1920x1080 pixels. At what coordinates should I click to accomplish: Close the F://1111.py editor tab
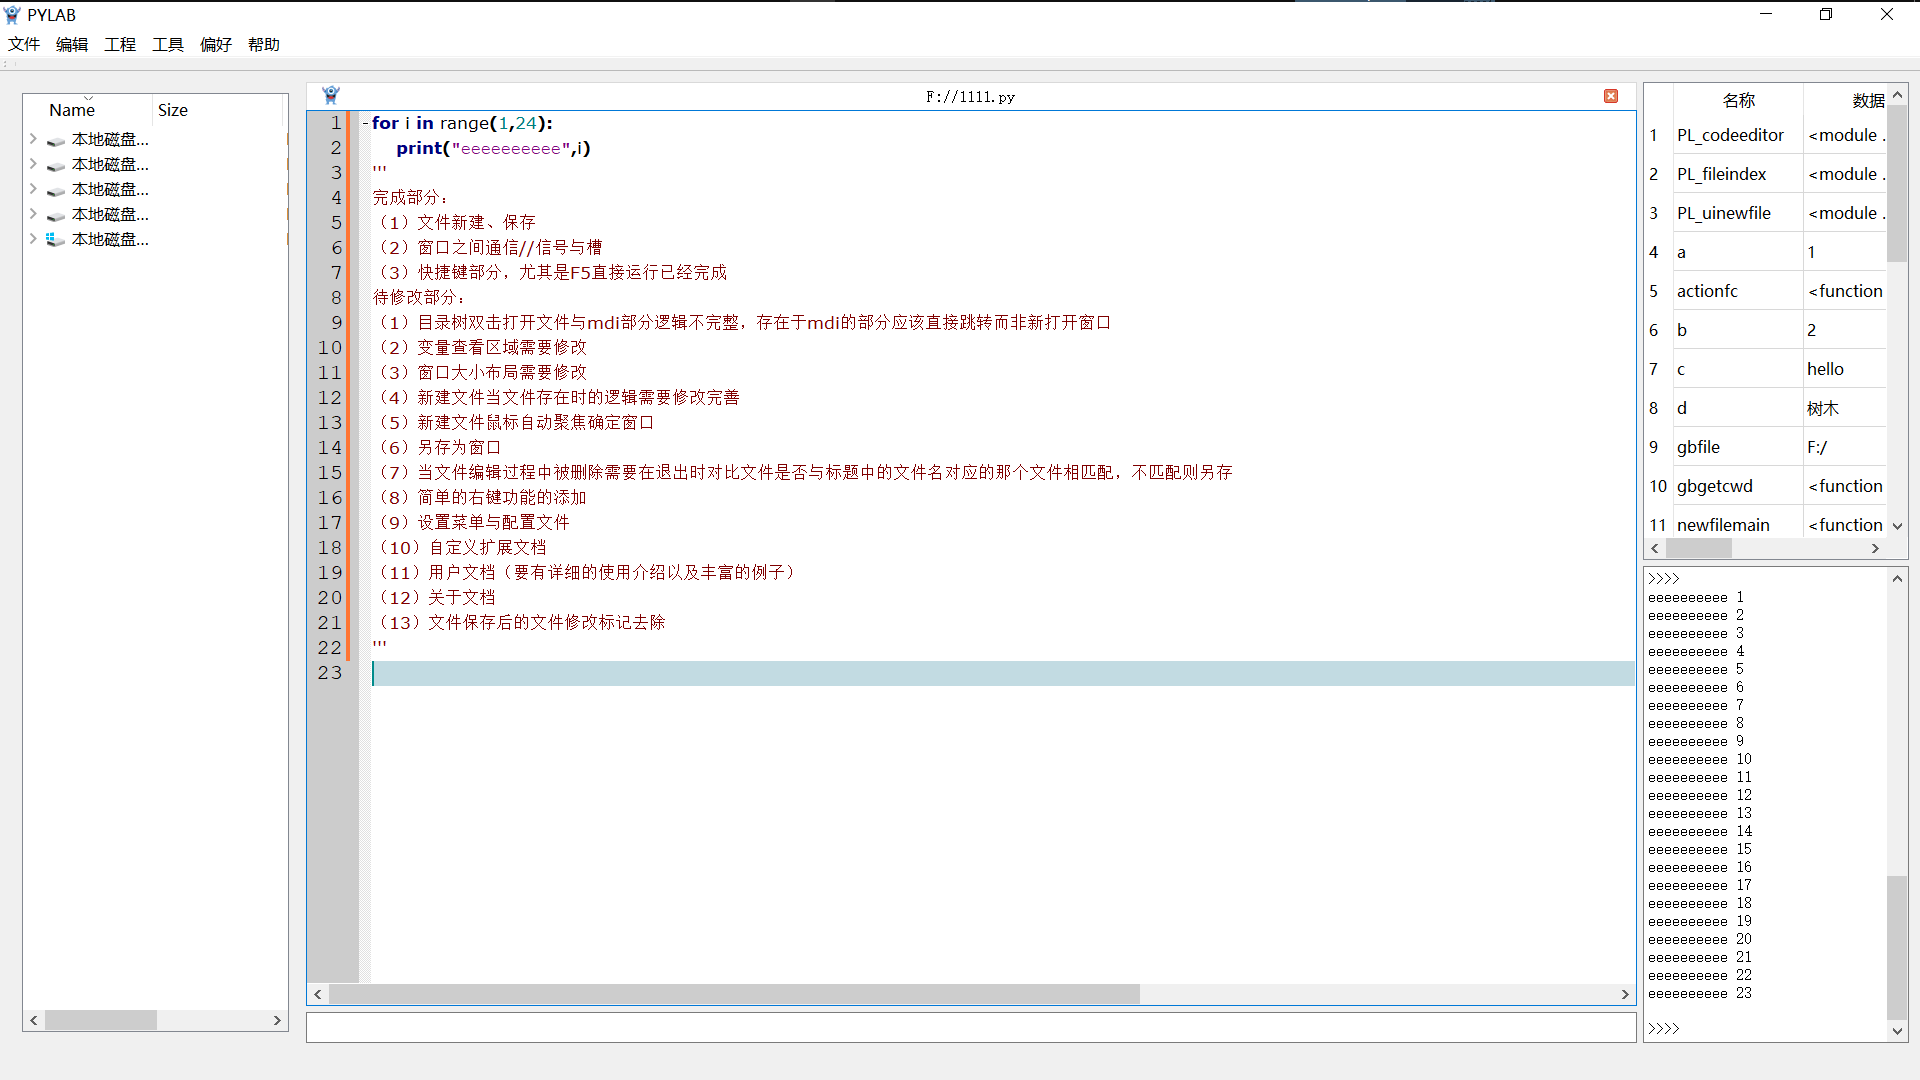[1611, 96]
